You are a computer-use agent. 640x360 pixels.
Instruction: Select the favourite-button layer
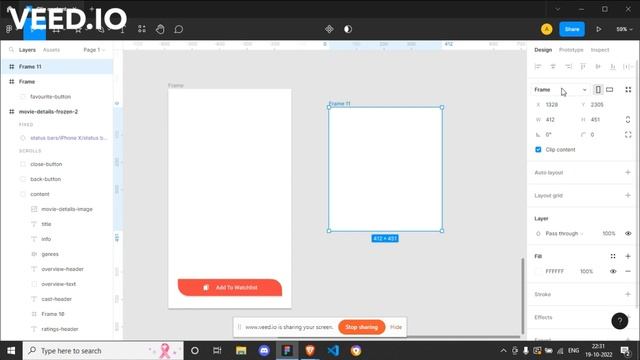57,97
